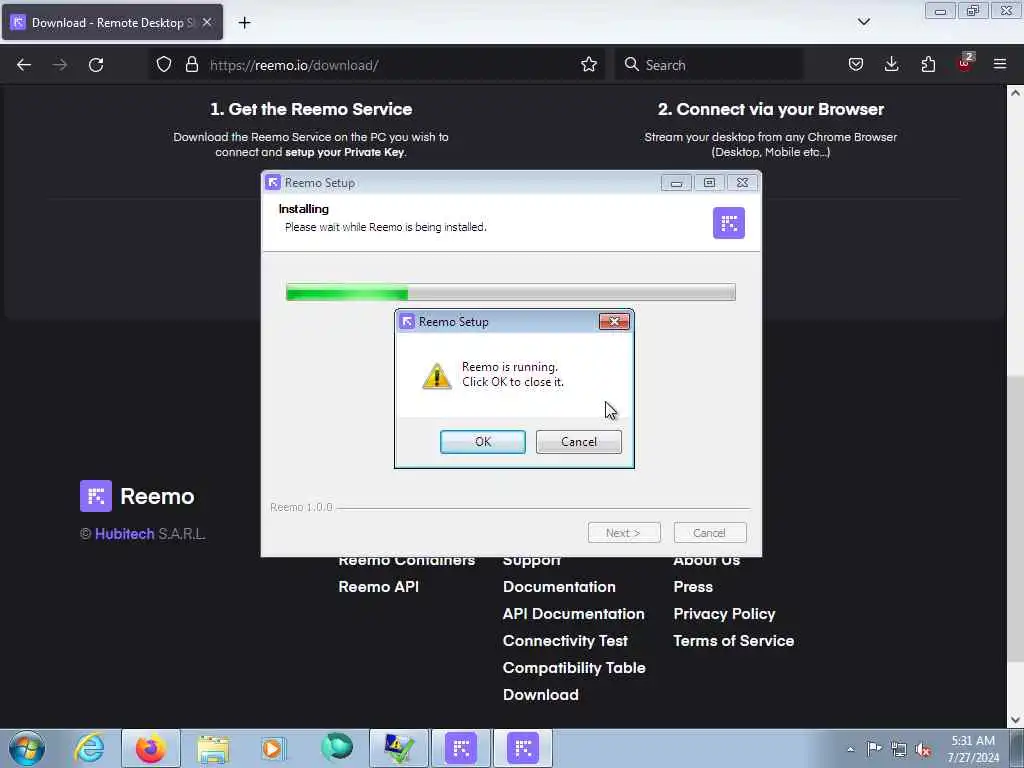Click the Firefox Search box

tap(709, 65)
